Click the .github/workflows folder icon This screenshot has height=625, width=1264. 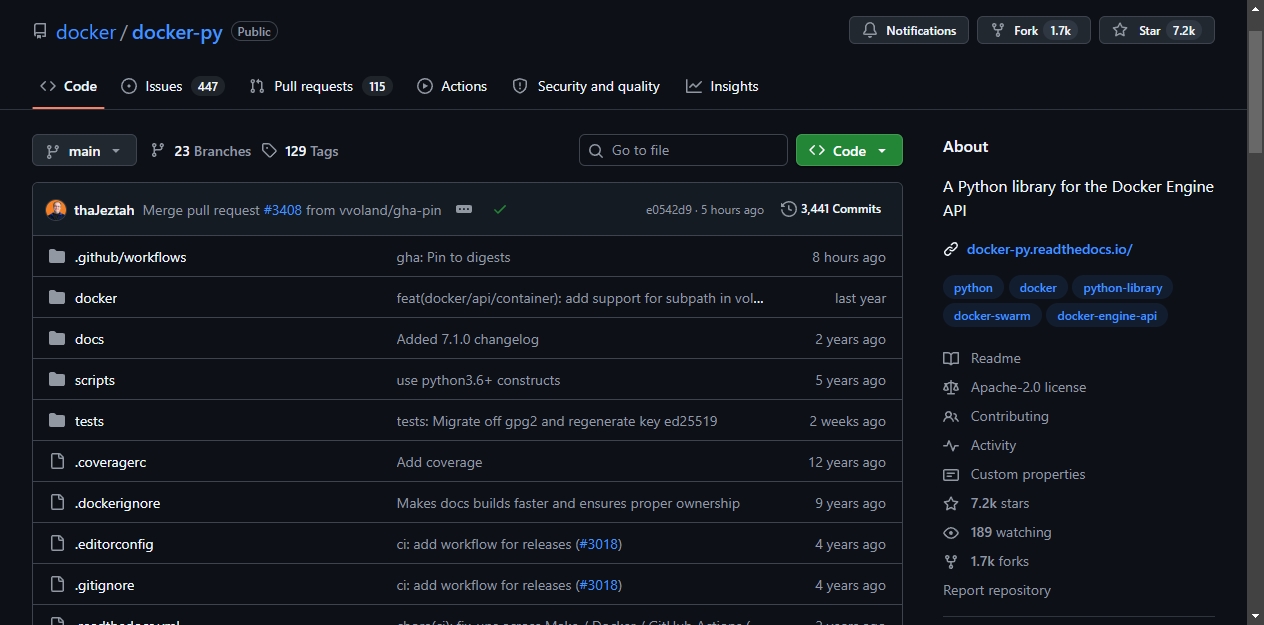[x=57, y=257]
